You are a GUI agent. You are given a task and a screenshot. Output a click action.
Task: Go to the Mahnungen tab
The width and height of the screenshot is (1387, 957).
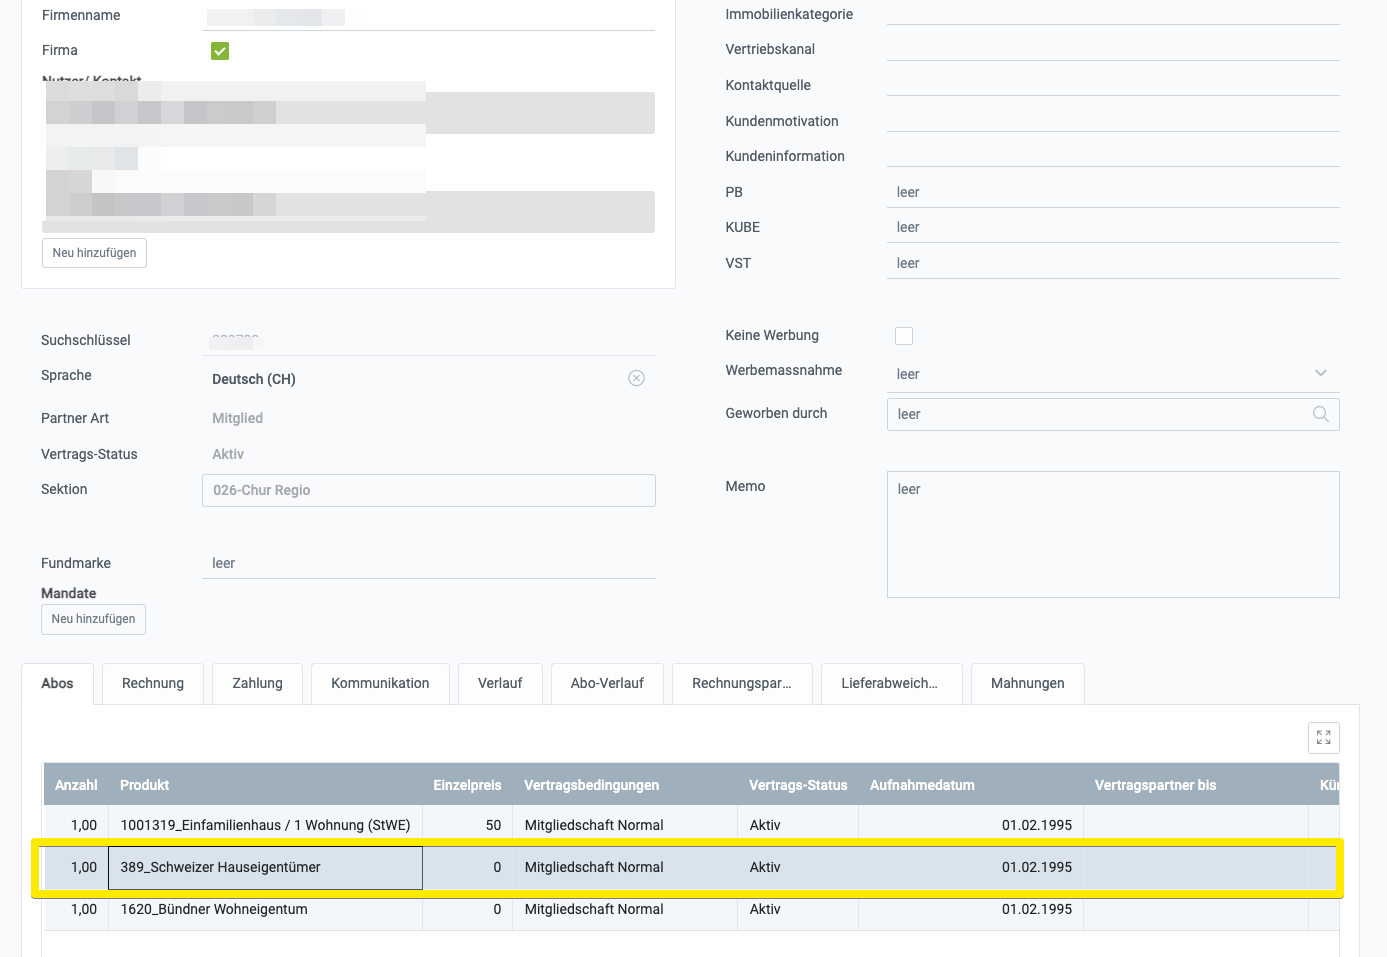pos(1028,684)
